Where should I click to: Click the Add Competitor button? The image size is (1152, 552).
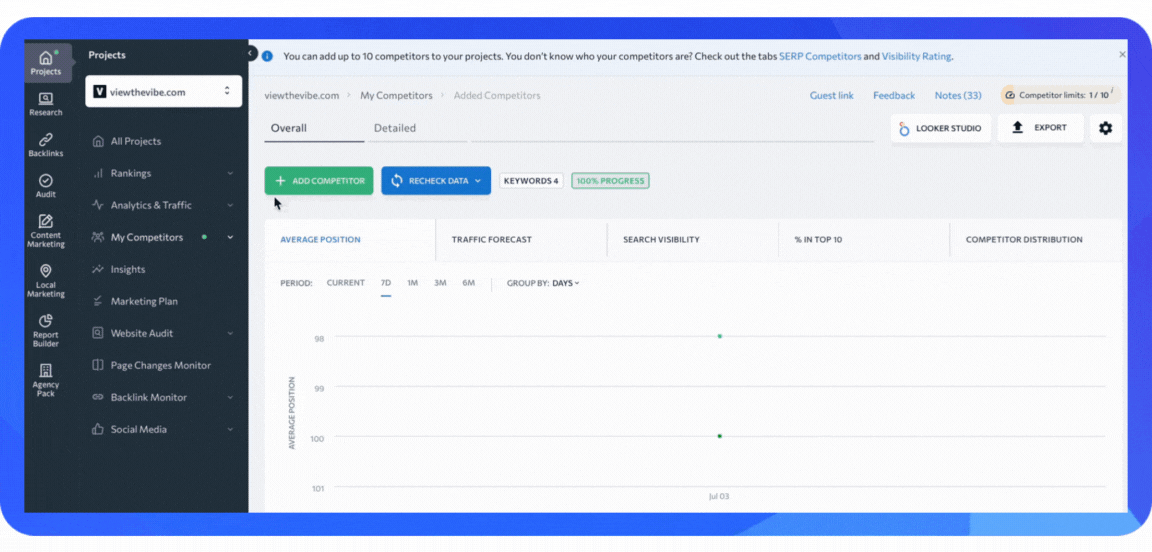319,180
